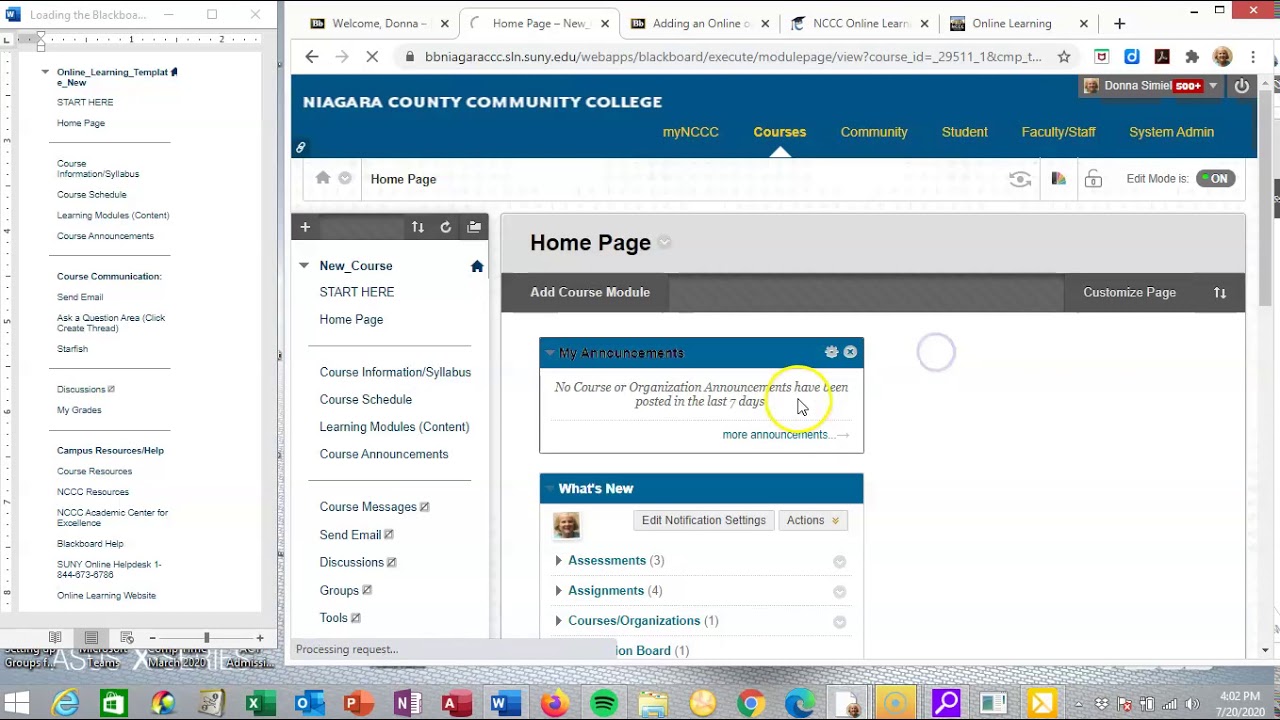Screen dimensions: 1280x720
Task: Click the Adobe Acrobat extension icon
Action: 1162,57
